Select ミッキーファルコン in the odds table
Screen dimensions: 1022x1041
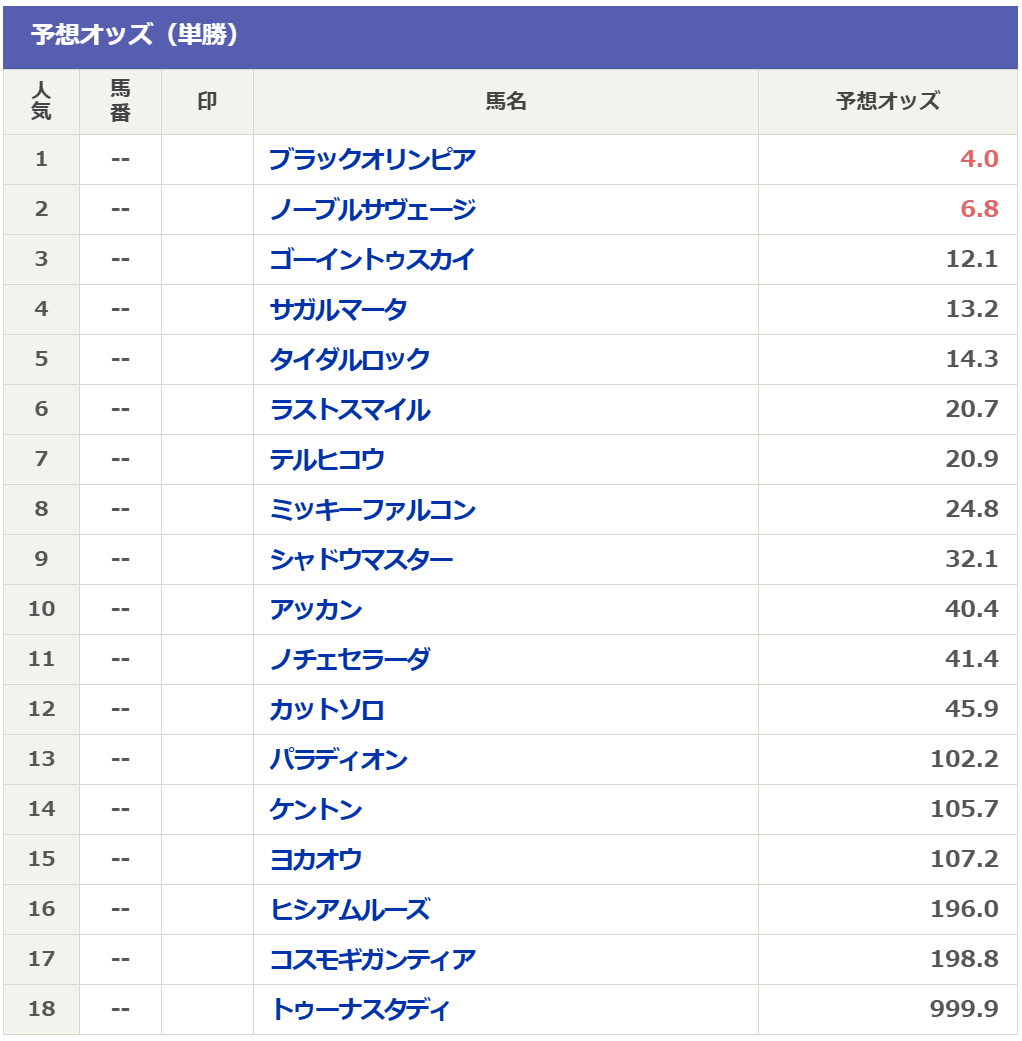coord(372,509)
